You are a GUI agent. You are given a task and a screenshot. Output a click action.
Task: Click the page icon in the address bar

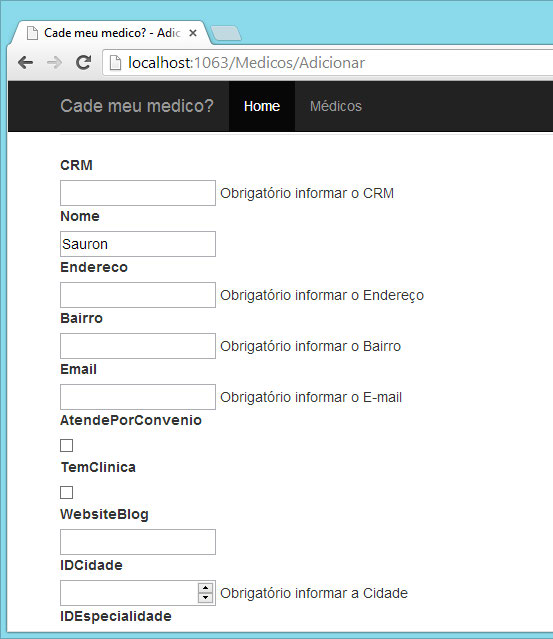pyautogui.click(x=116, y=63)
